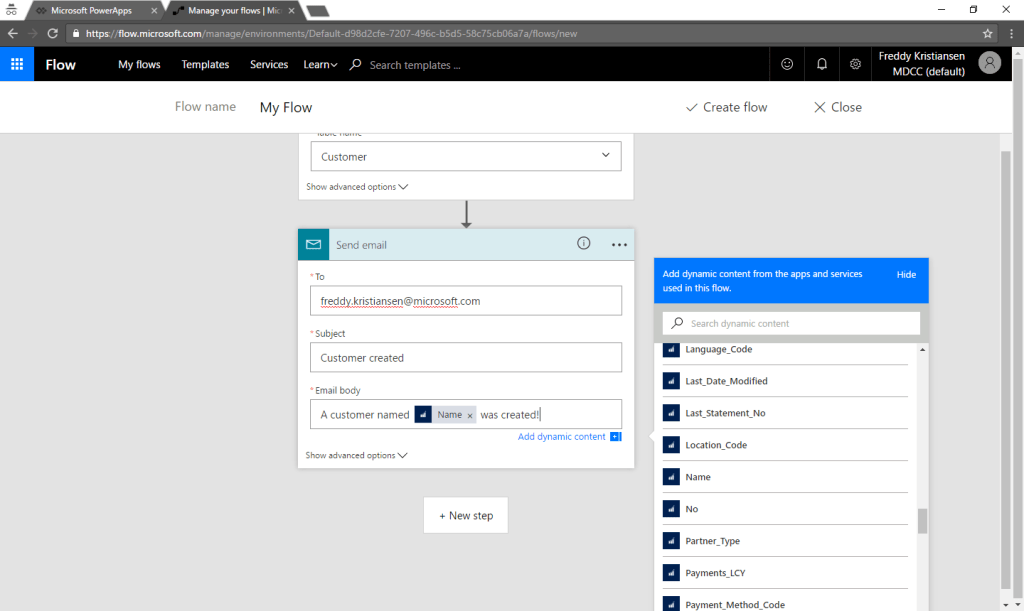Click the icon beside Payments_LCY
The height and width of the screenshot is (611, 1024).
(x=671, y=572)
